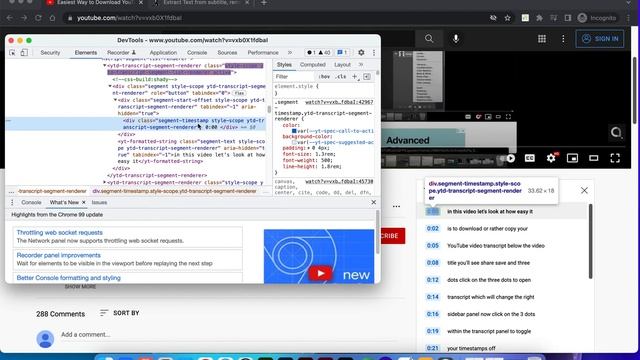Screen dimensions: 640x360
Task: Switch to the Application panel tab
Action: tap(163, 53)
